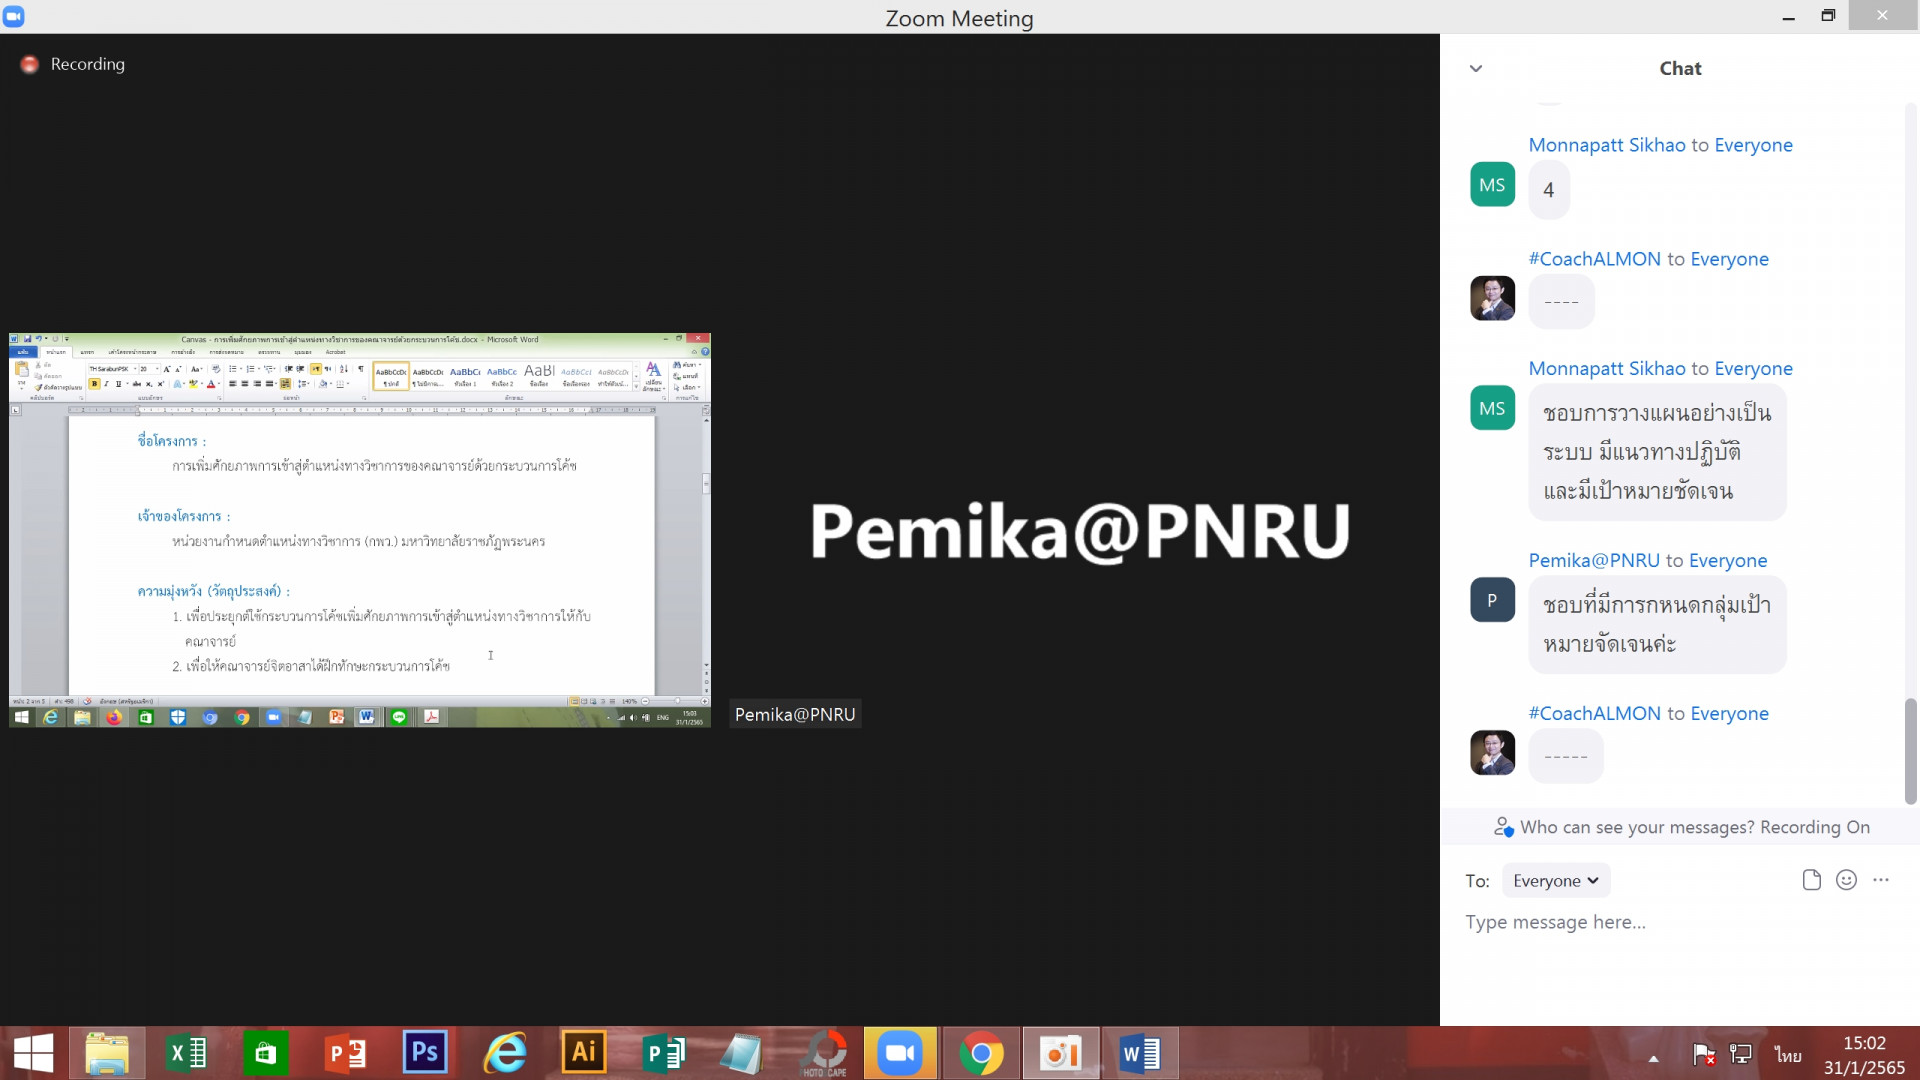The width and height of the screenshot is (1920, 1080).
Task: Collapse the Chat panel chevron
Action: point(1476,68)
